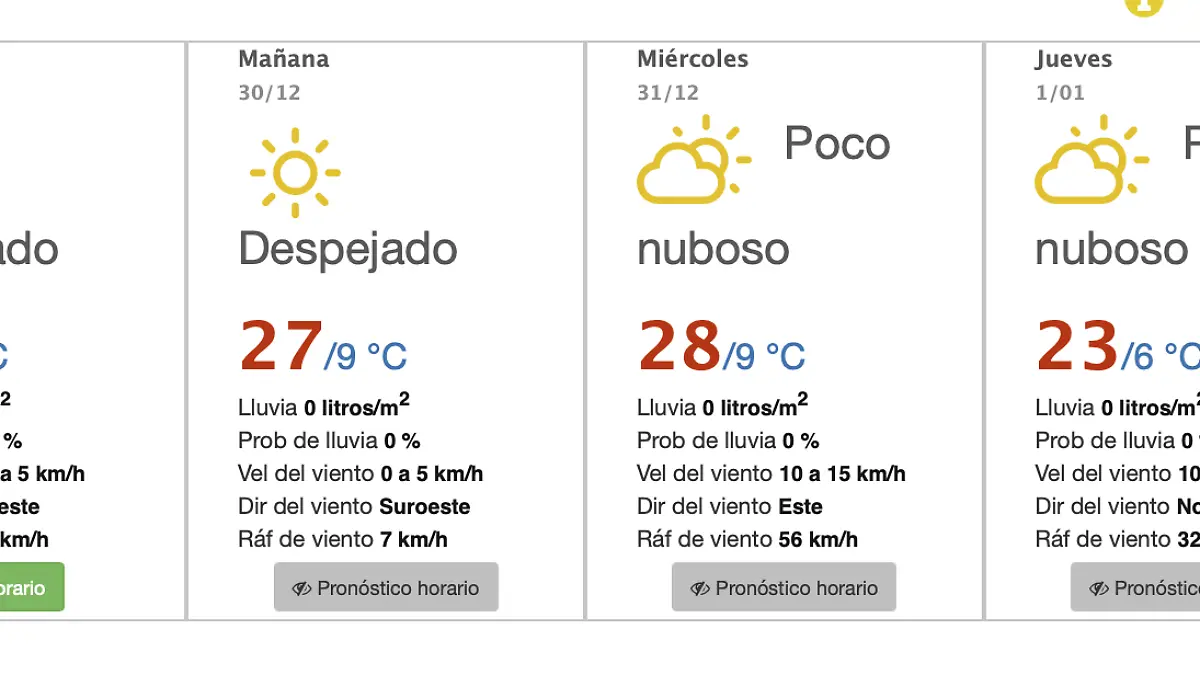Click Pronóstico horario button under Miércoles
This screenshot has width=1200, height=675.
click(x=784, y=587)
